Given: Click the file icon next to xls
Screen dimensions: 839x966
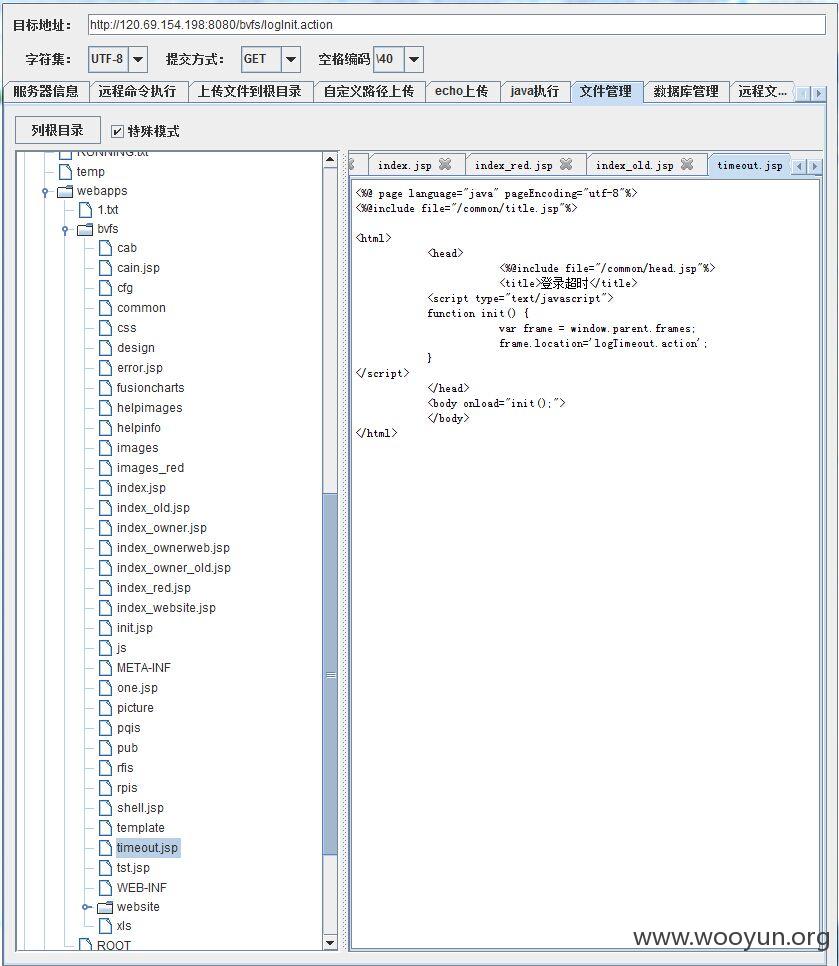Looking at the screenshot, I should point(105,926).
